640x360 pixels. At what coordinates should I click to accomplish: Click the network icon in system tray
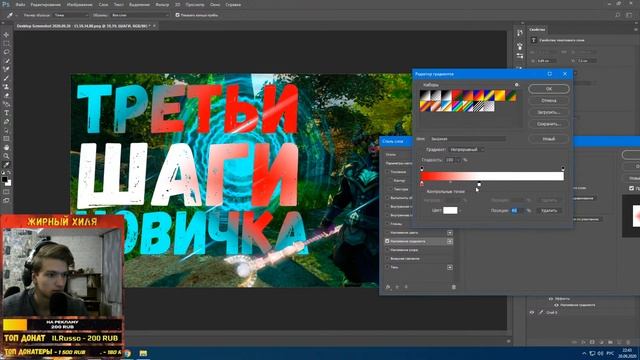(x=592, y=353)
